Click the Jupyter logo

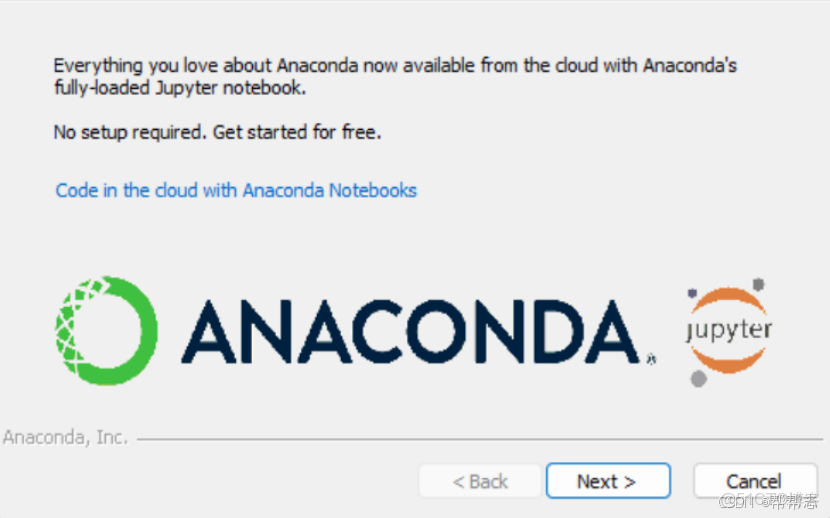click(729, 331)
